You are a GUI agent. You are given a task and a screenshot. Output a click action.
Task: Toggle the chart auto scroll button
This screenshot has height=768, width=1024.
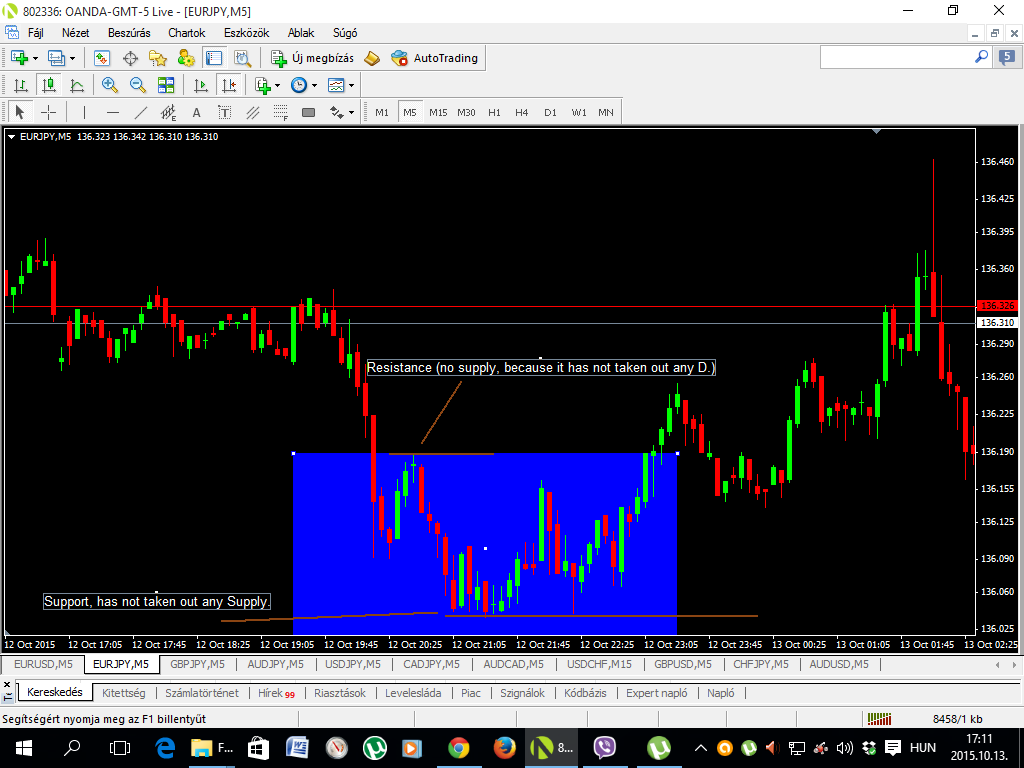click(x=201, y=85)
